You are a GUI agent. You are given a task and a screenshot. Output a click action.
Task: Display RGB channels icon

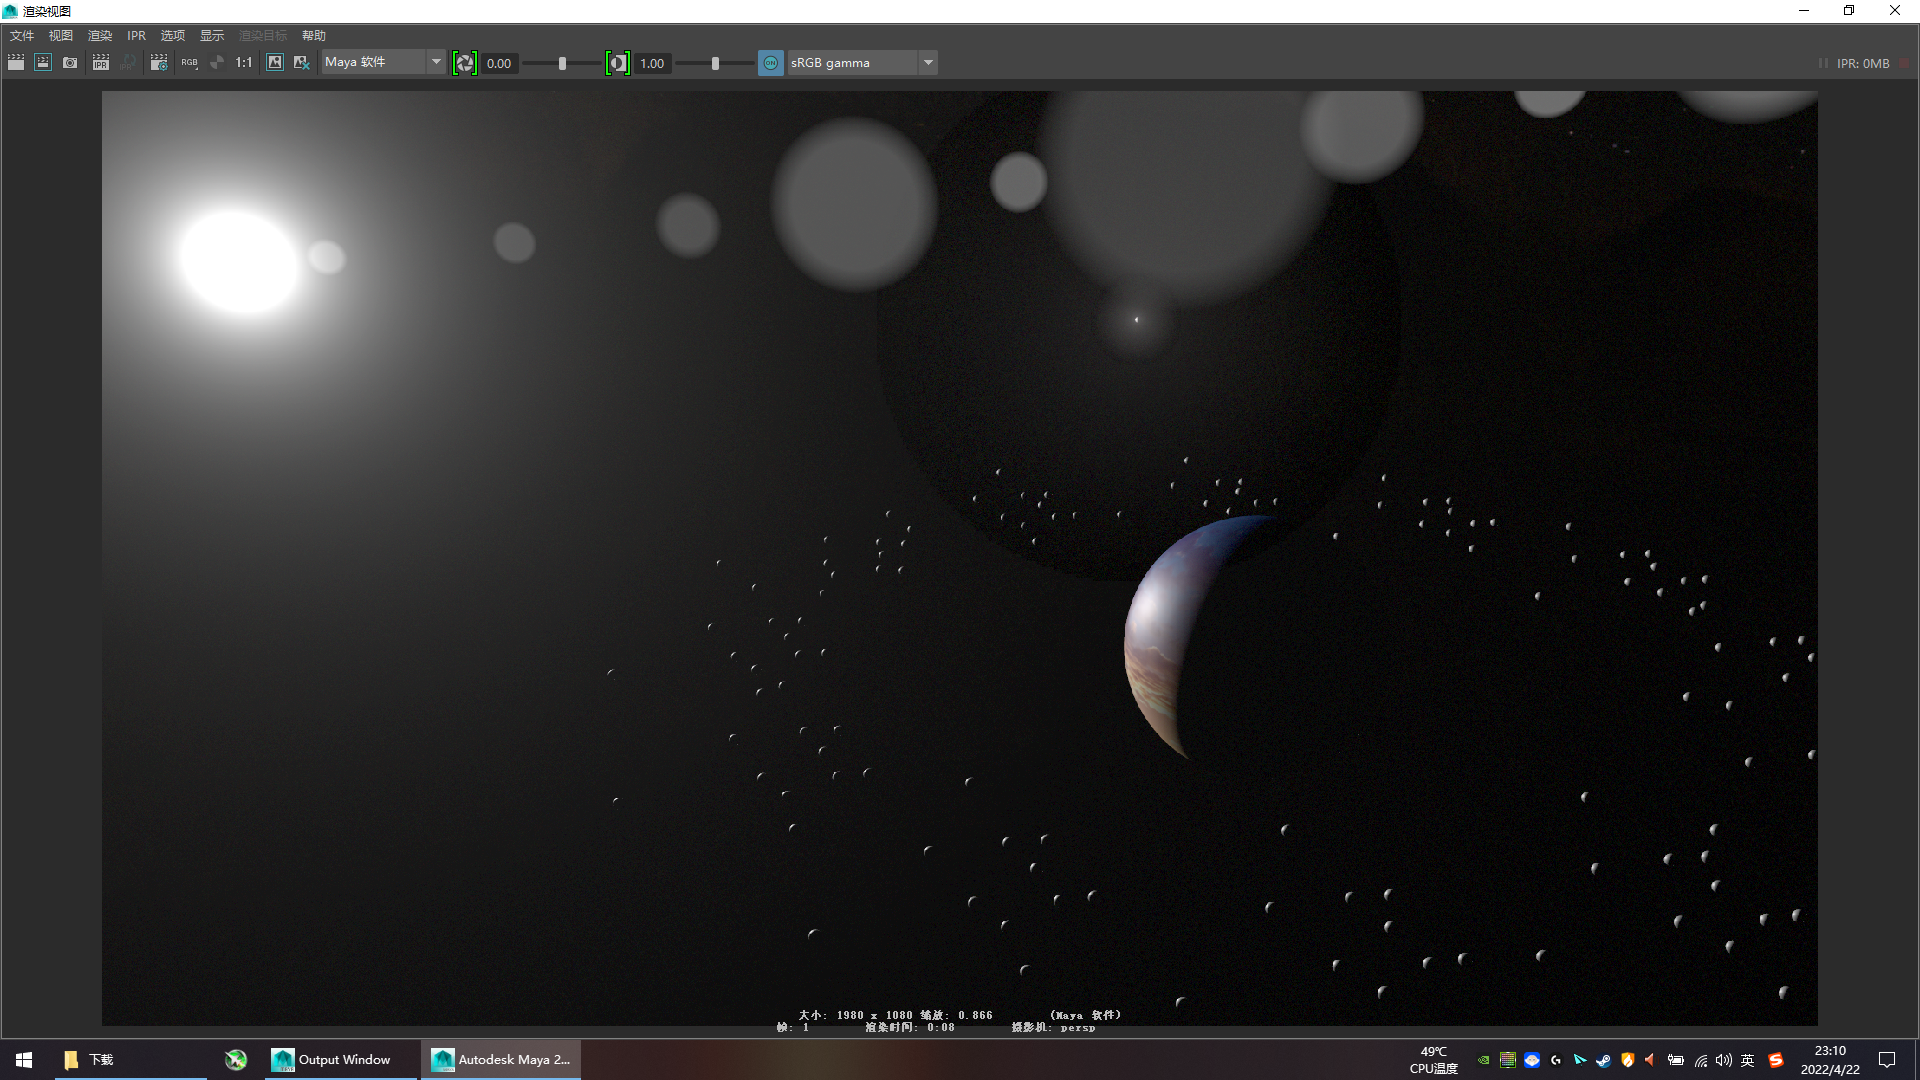pyautogui.click(x=189, y=62)
